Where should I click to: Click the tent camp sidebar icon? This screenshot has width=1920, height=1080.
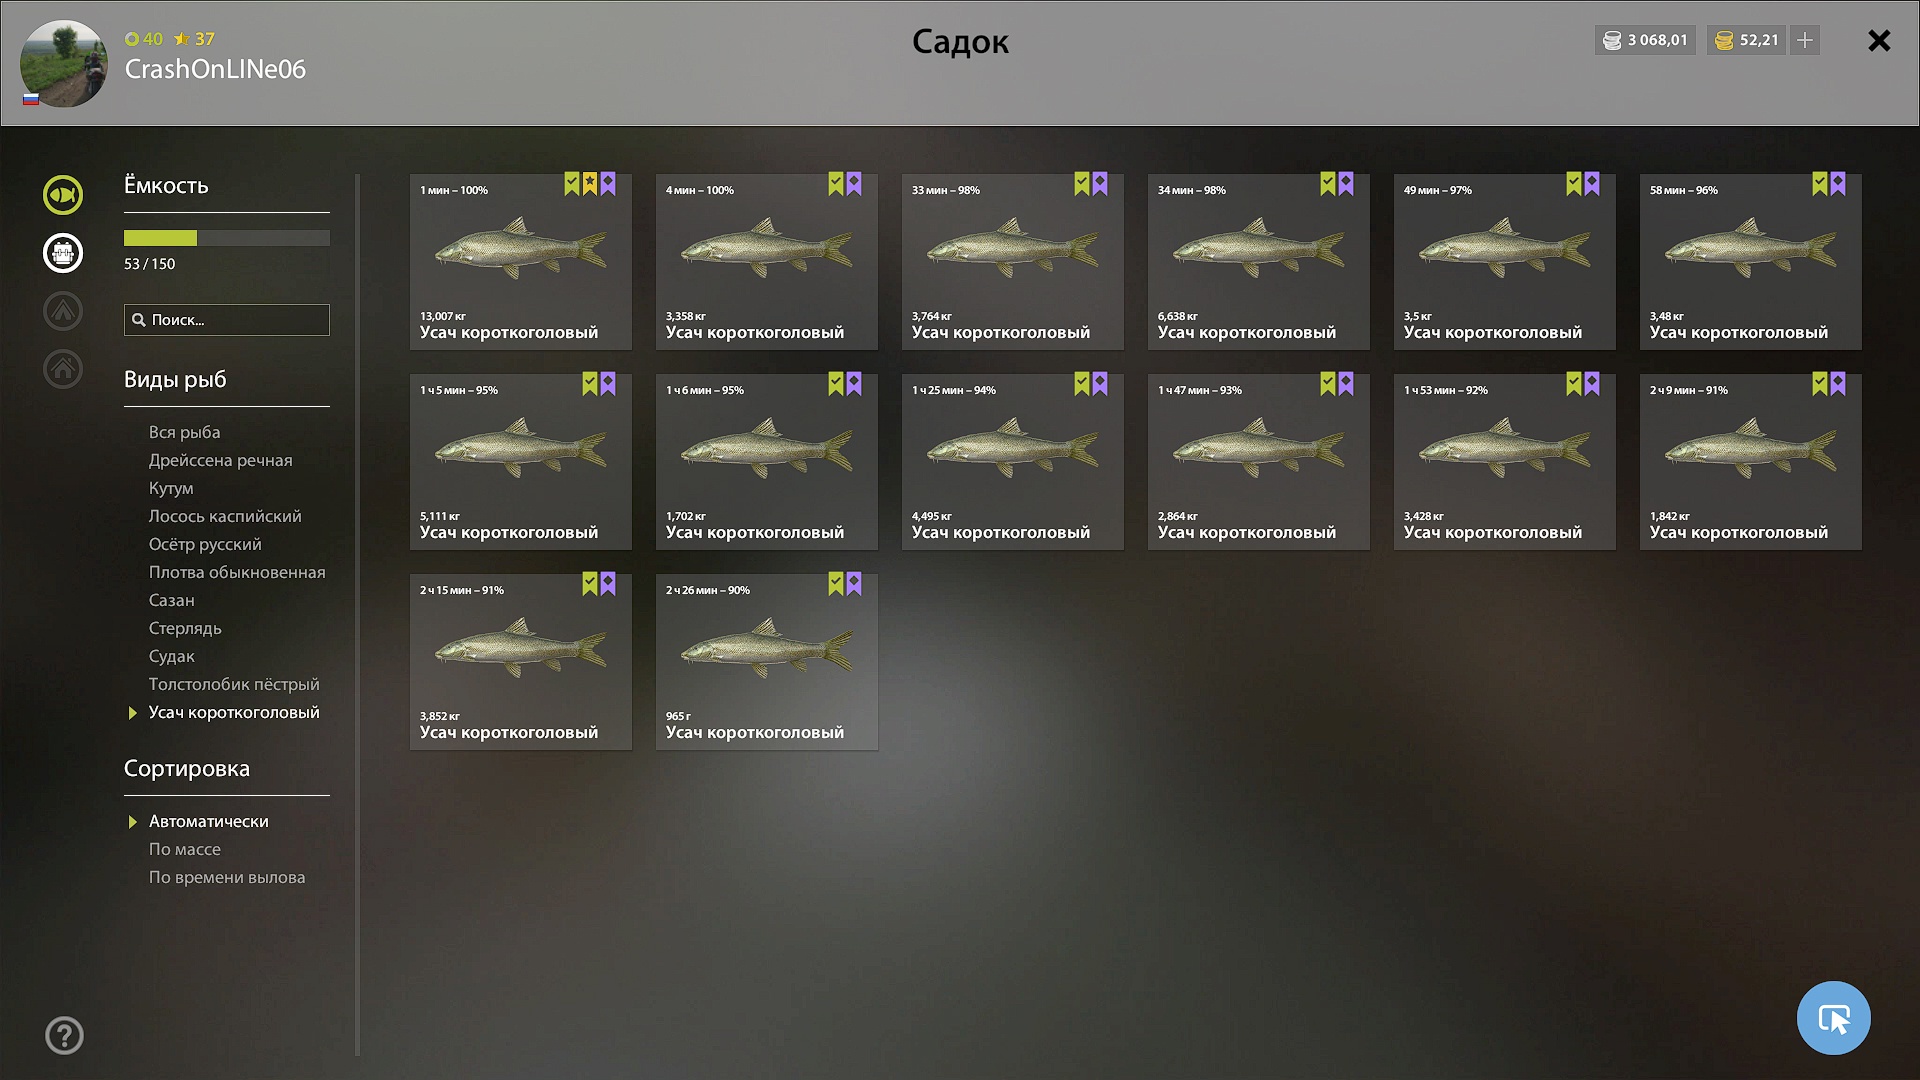(63, 311)
